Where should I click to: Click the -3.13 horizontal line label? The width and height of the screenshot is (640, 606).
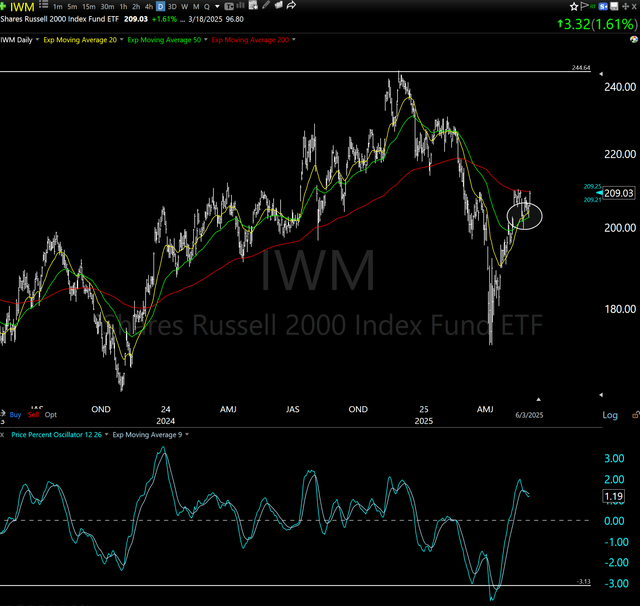(584, 581)
